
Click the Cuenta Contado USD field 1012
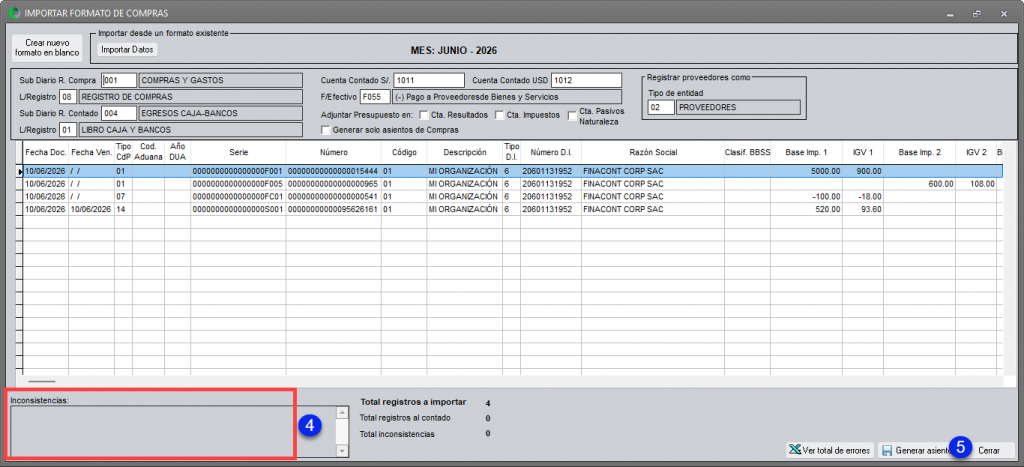586,80
